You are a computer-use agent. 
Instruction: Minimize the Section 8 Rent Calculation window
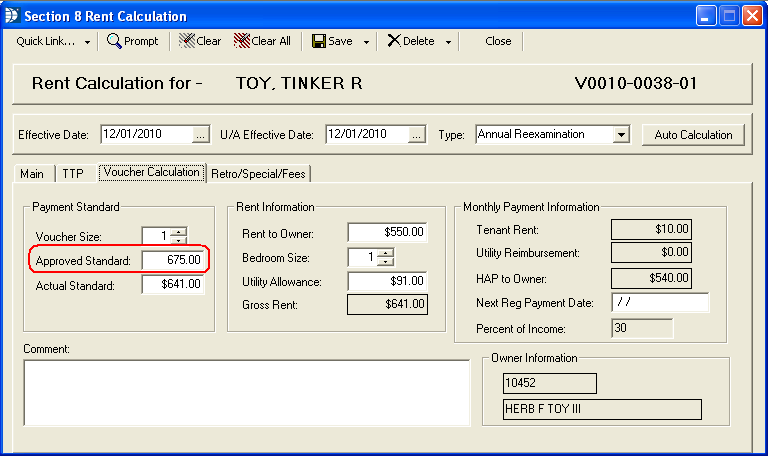pyautogui.click(x=706, y=16)
